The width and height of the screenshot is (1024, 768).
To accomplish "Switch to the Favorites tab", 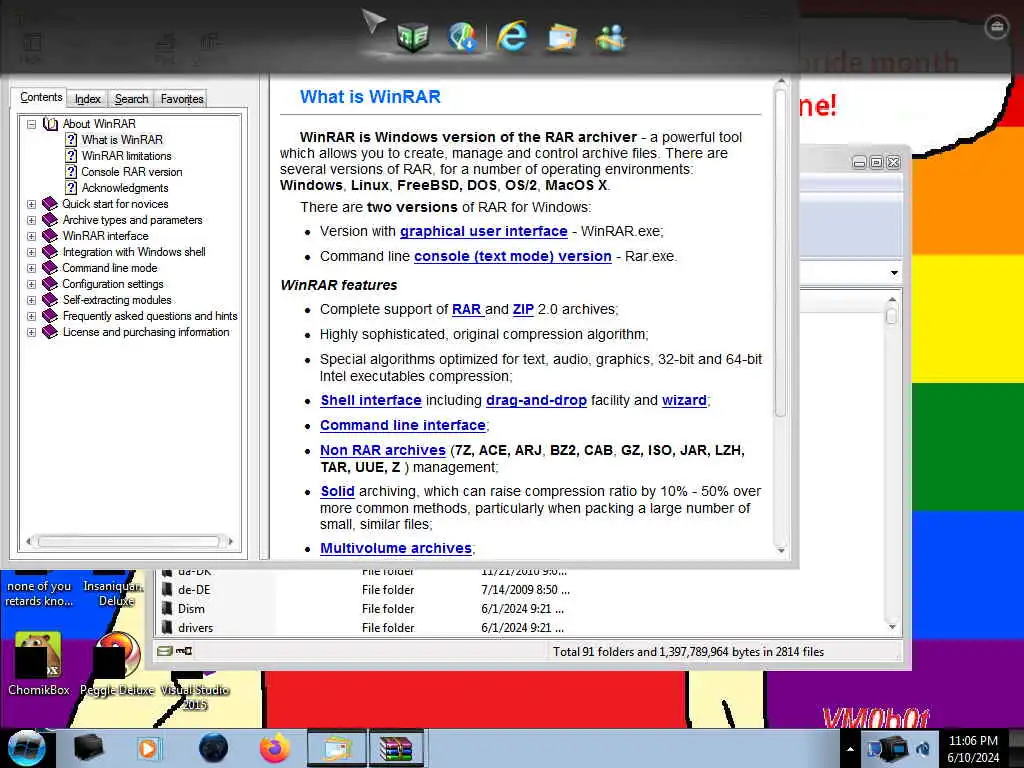I will point(182,99).
